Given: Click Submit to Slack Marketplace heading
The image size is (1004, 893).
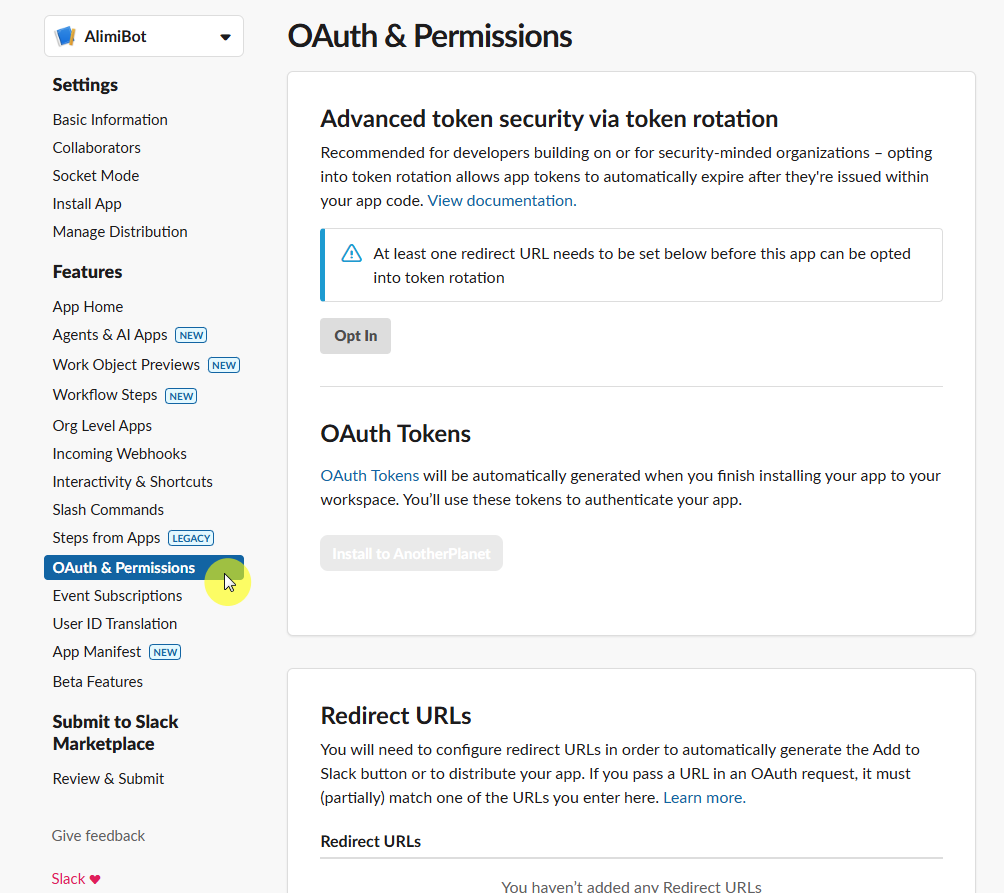Looking at the screenshot, I should coord(116,733).
